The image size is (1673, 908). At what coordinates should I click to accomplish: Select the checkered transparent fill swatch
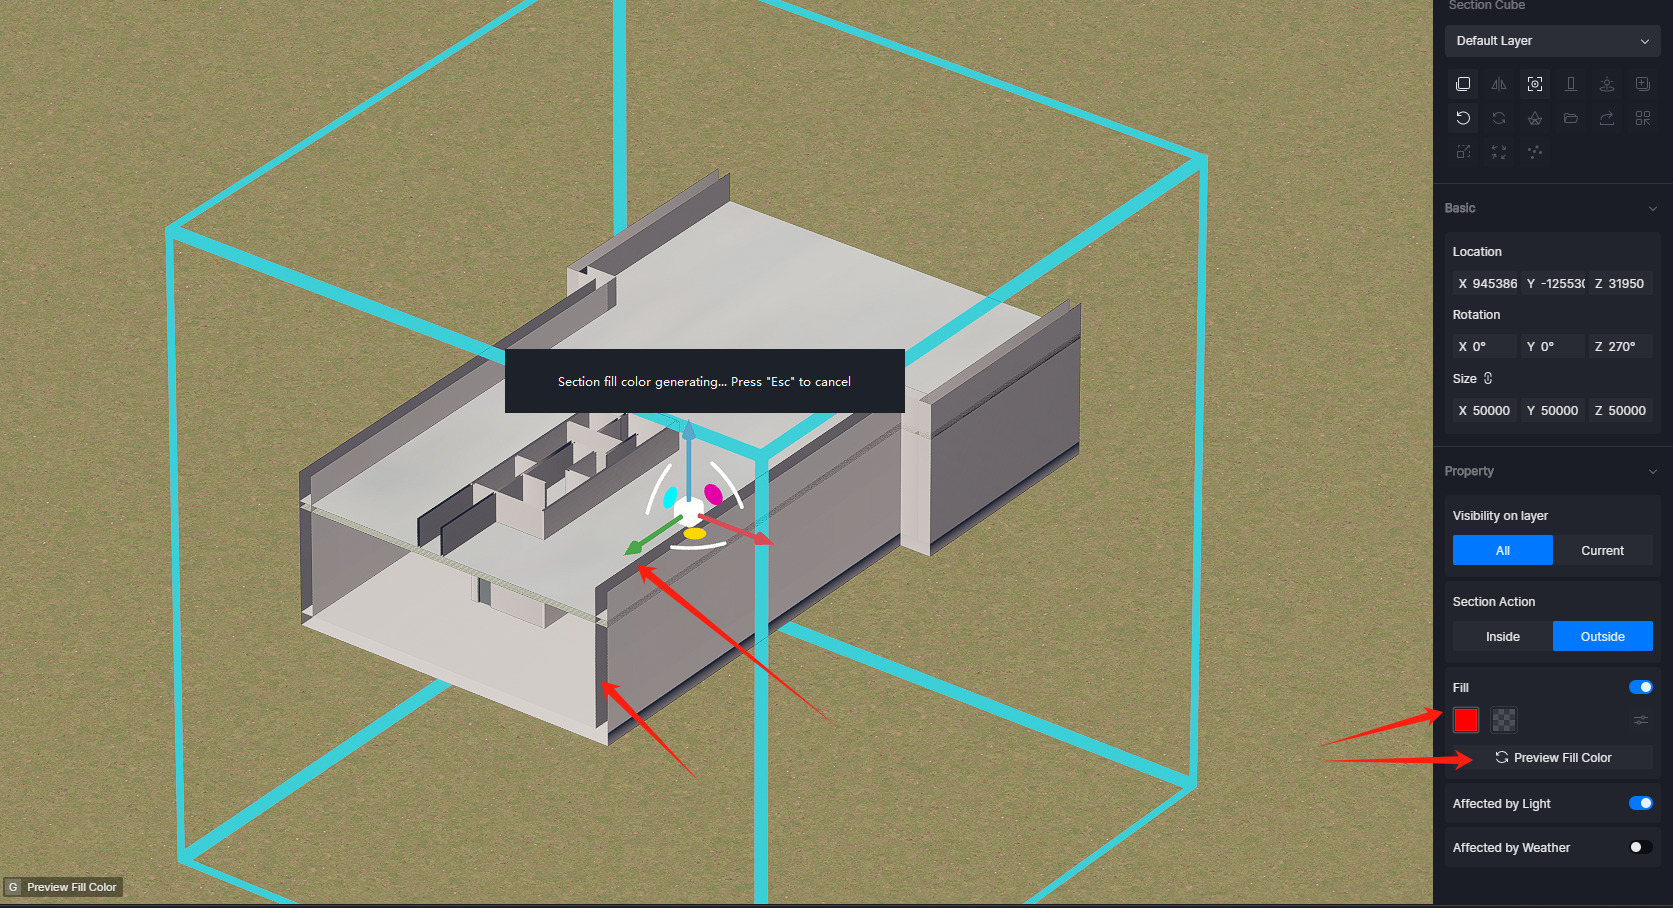[x=1504, y=720]
